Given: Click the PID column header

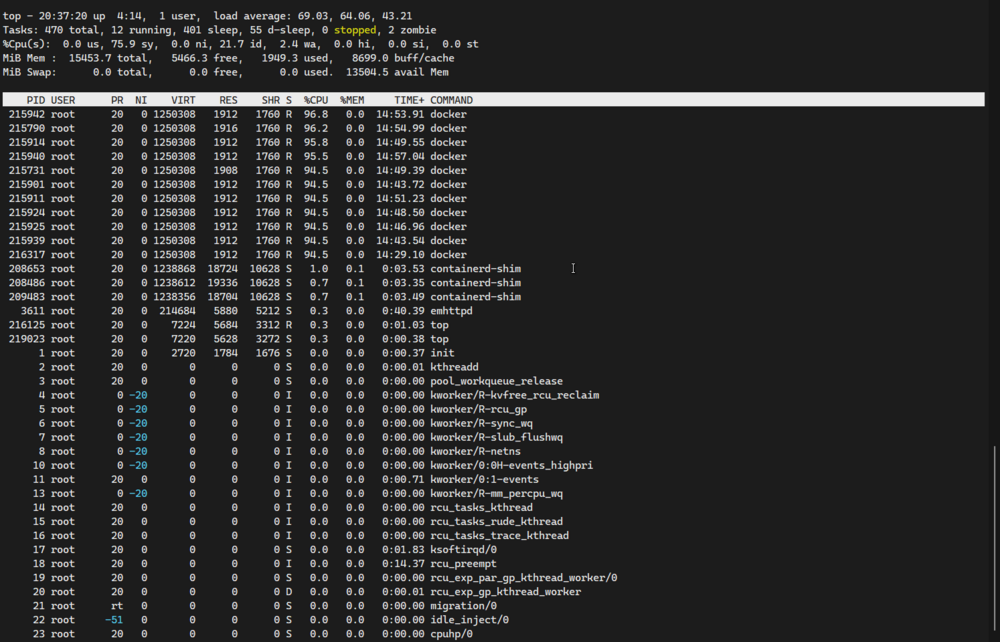Looking at the screenshot, I should [x=36, y=100].
